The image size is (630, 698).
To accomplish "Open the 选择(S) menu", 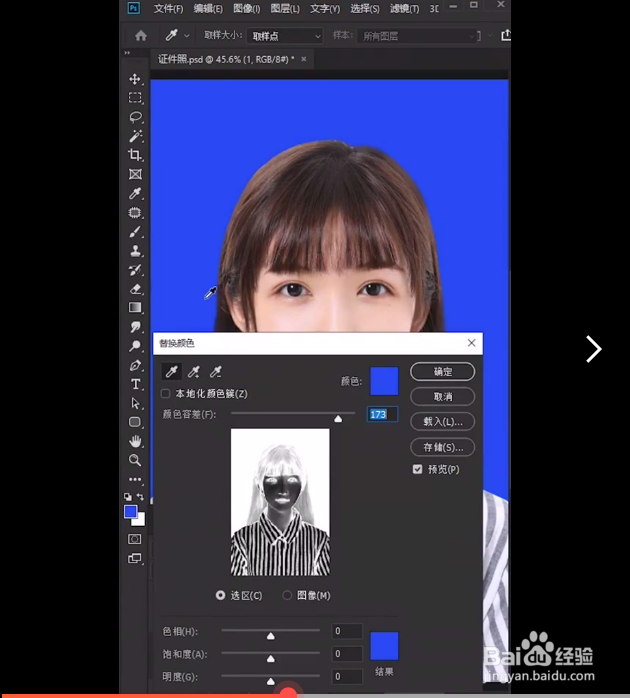I will [365, 8].
